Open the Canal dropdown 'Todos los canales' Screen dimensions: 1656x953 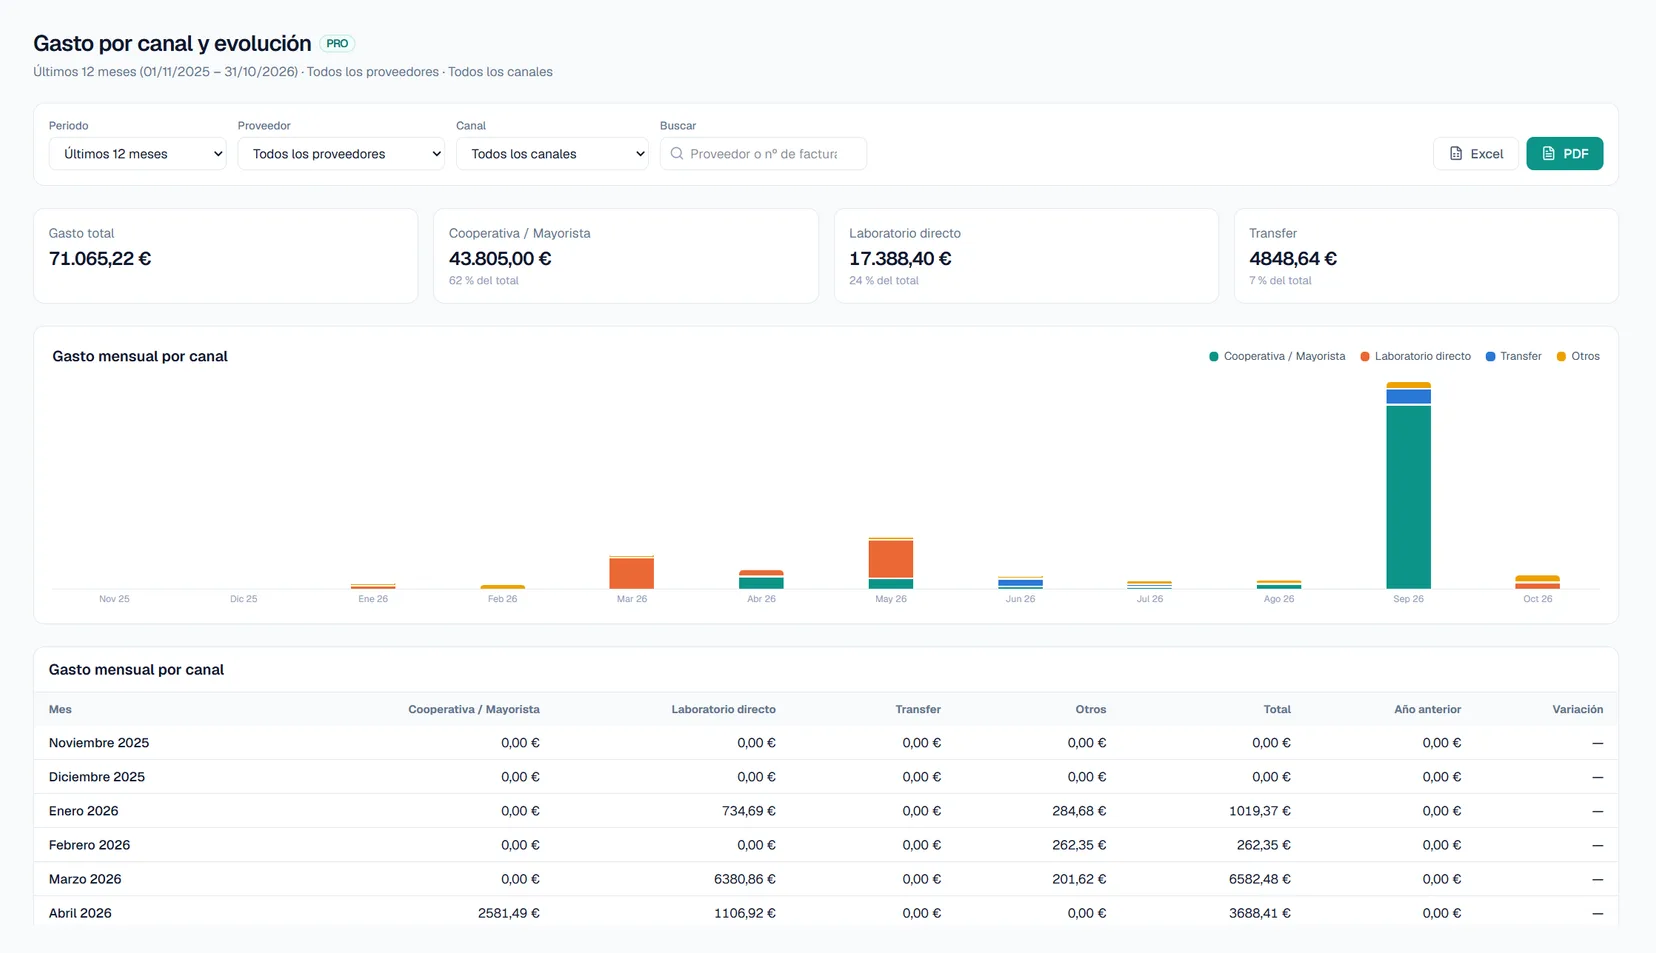click(552, 154)
